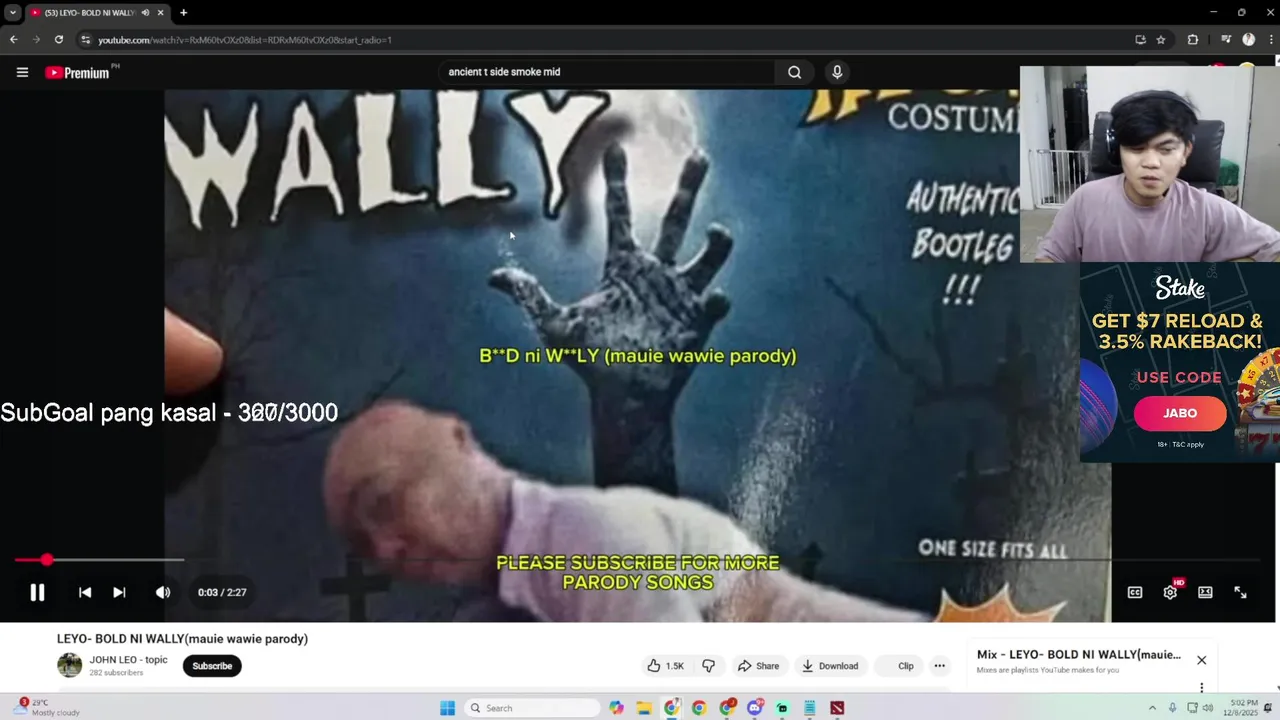The width and height of the screenshot is (1280, 720).
Task: Click the browser address bar URL
Action: 245,40
